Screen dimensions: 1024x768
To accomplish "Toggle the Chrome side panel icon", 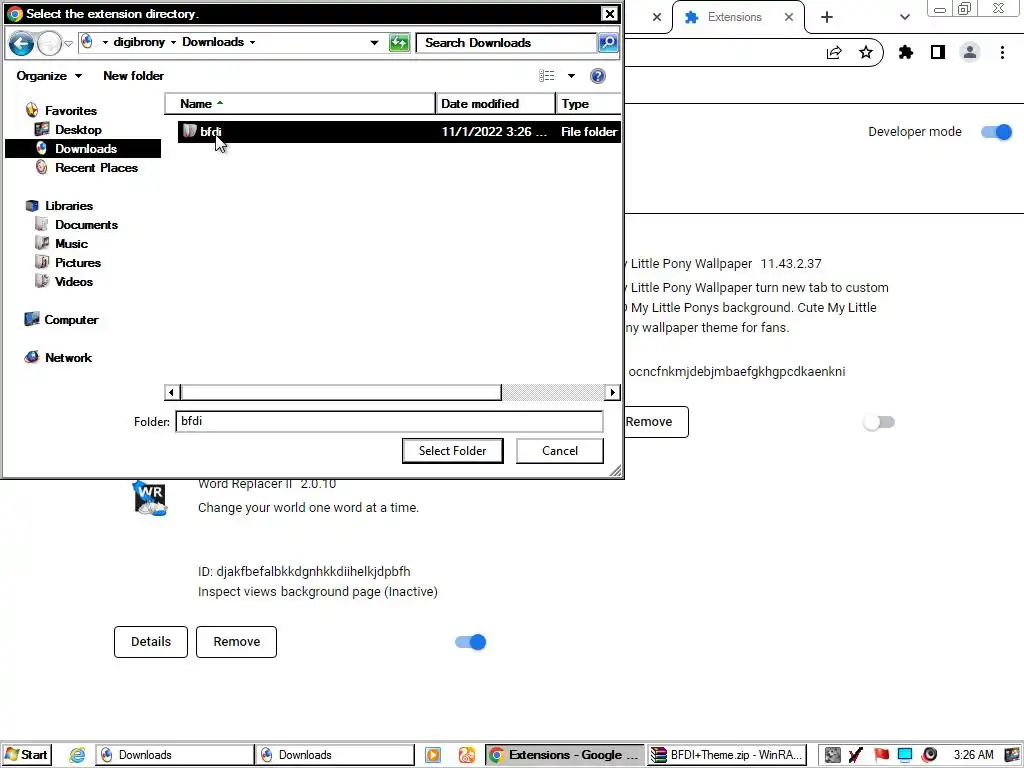I will click(938, 52).
